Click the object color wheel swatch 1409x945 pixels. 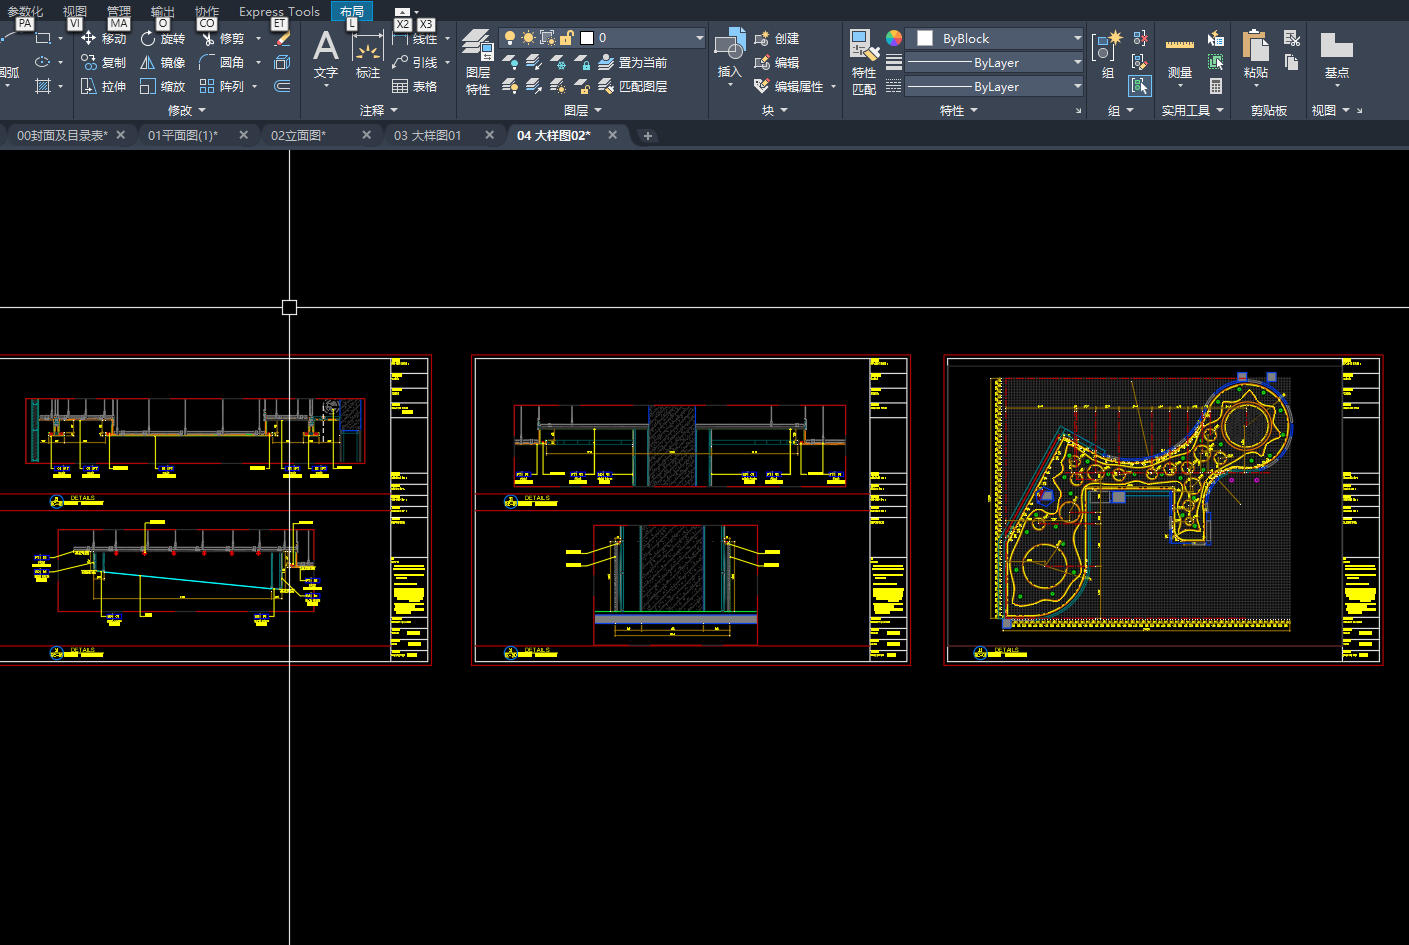[894, 38]
